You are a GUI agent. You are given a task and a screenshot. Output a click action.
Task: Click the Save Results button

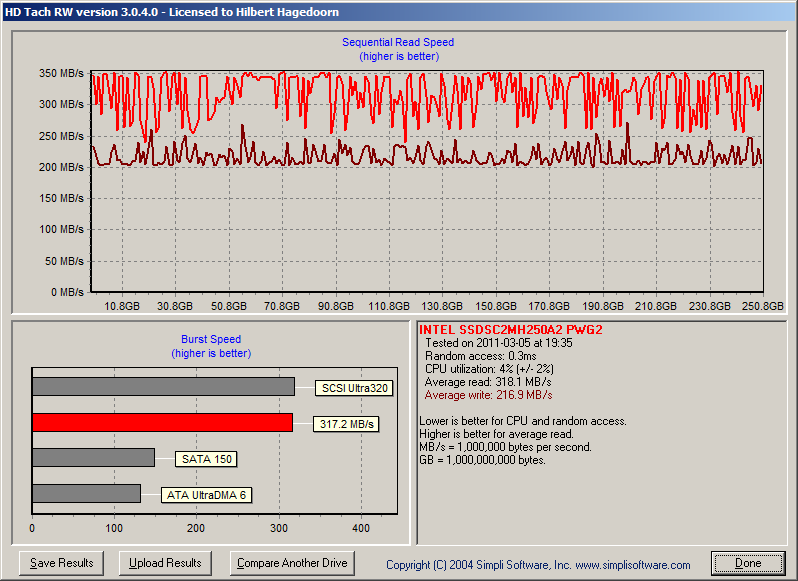pyautogui.click(x=62, y=563)
